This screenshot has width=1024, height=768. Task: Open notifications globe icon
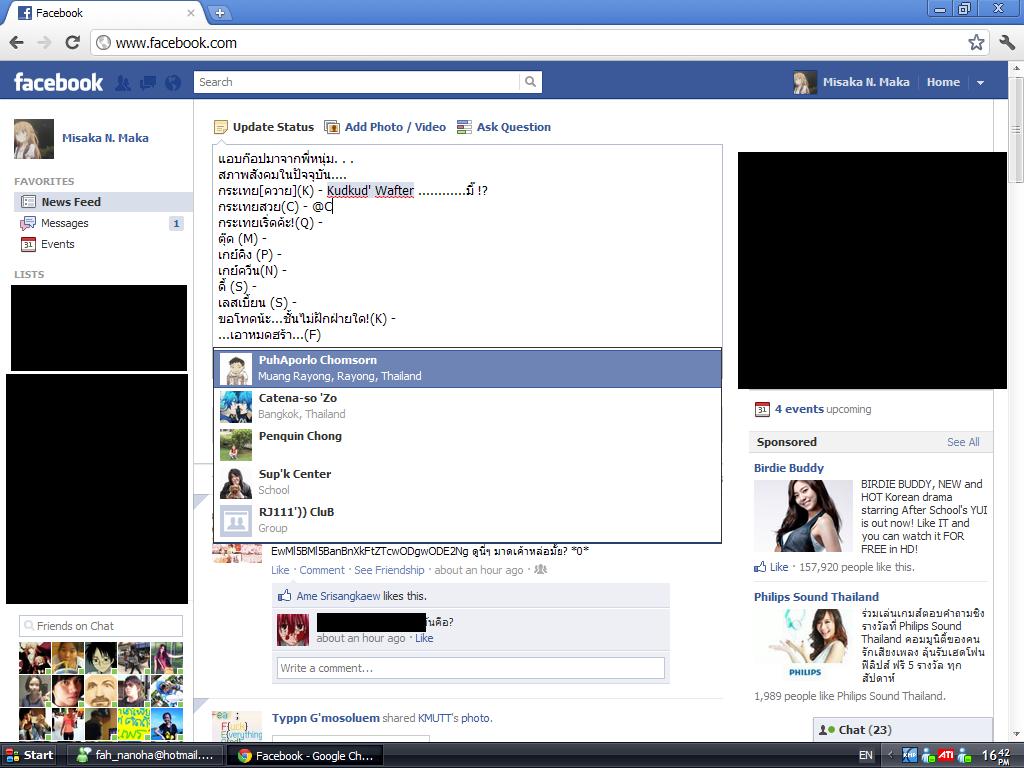(173, 82)
